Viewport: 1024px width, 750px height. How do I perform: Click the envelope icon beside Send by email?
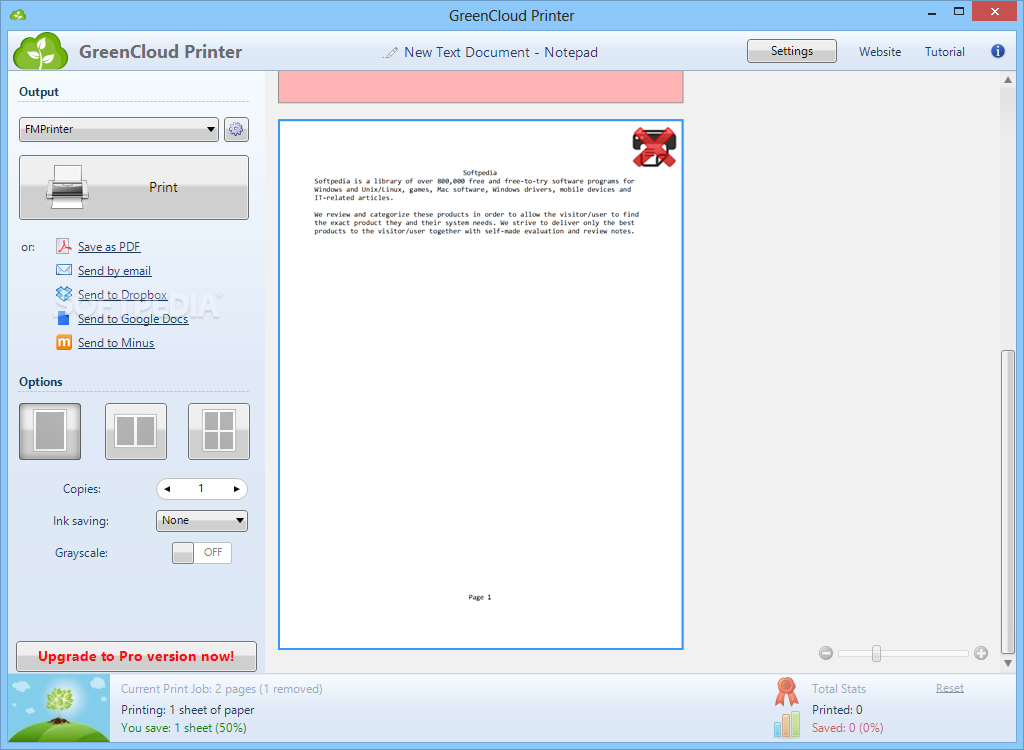point(63,270)
